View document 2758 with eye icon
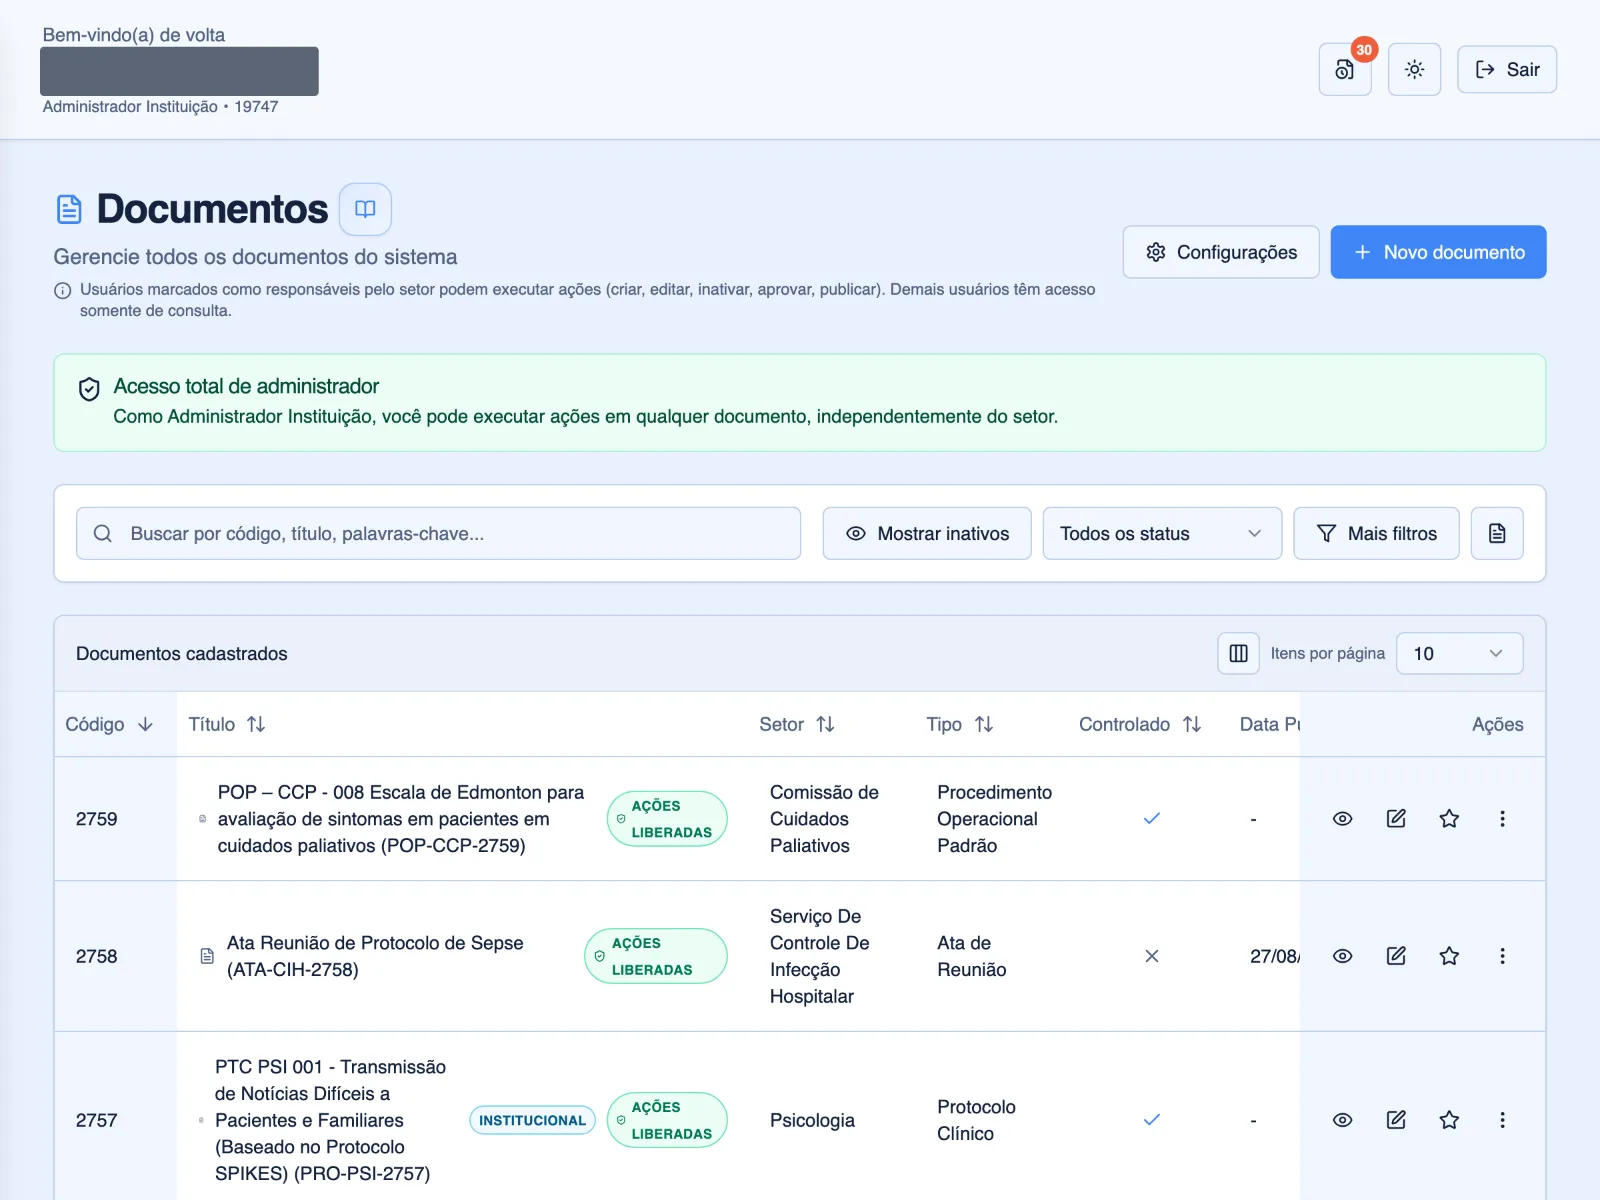 1343,956
